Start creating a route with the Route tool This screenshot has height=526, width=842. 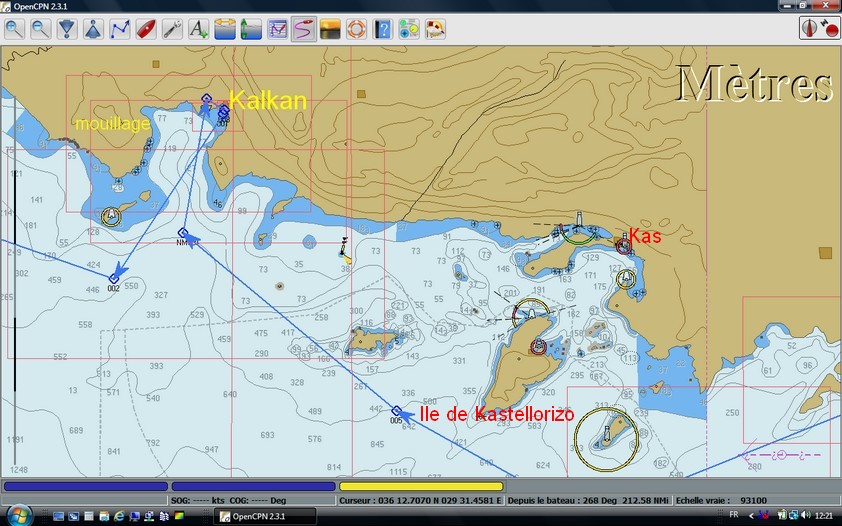click(x=120, y=29)
